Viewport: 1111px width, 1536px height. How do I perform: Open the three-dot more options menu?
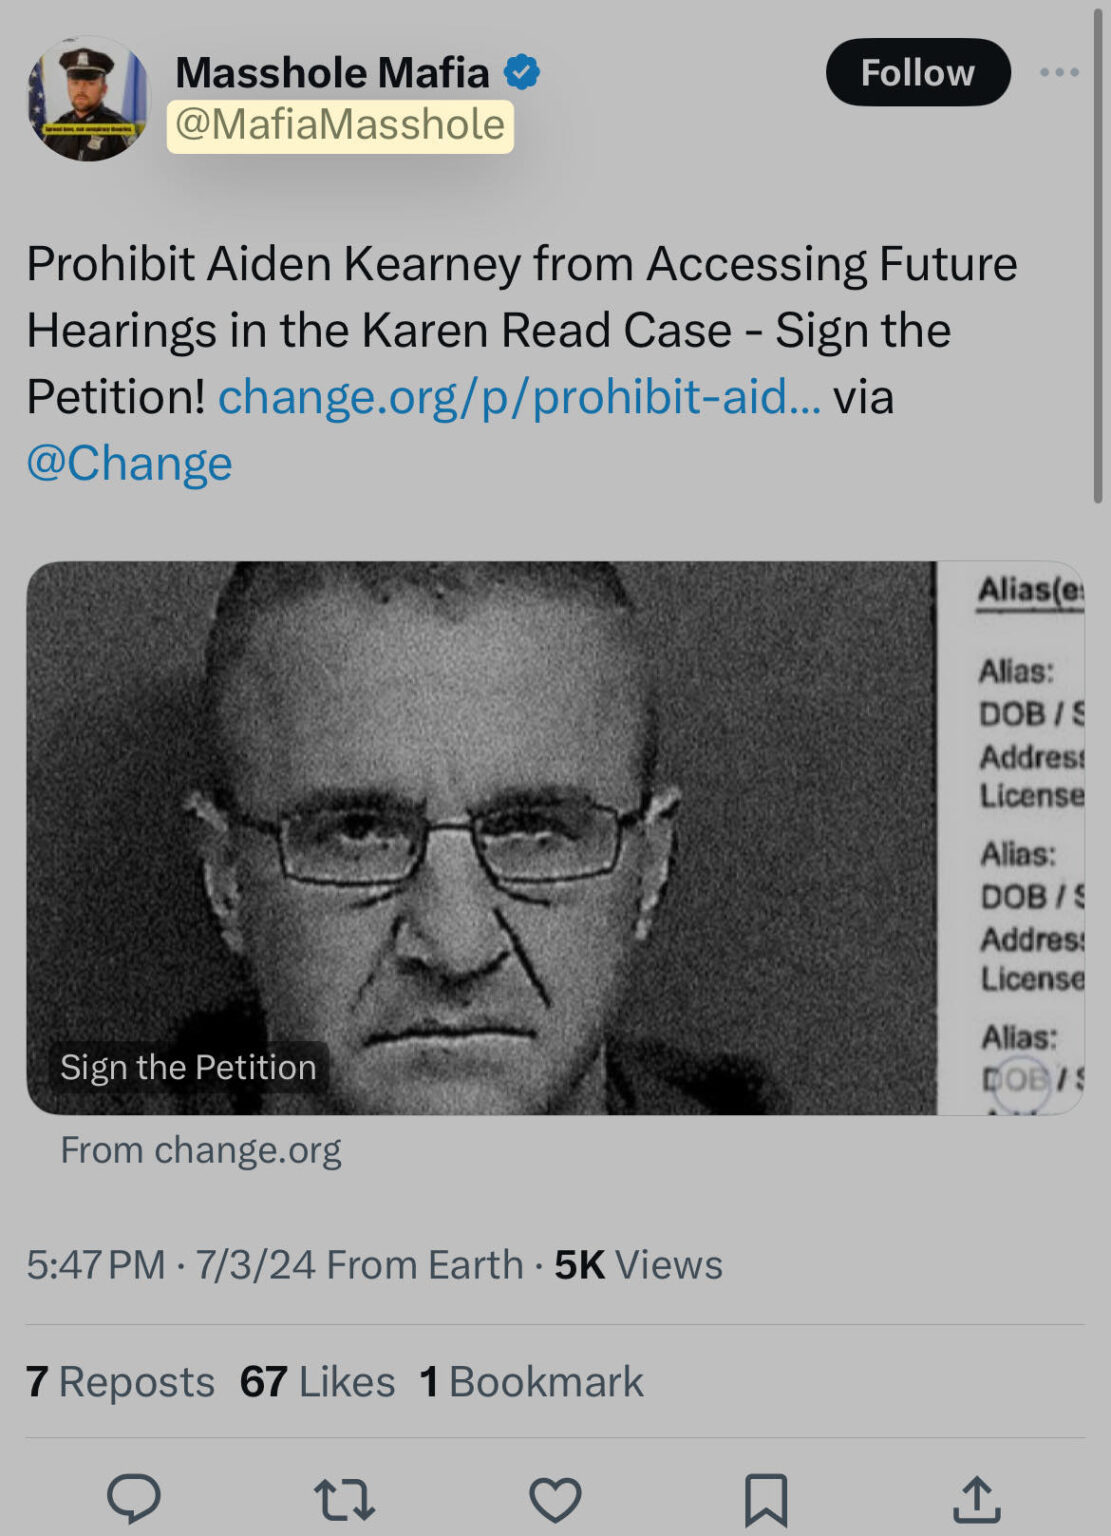tap(1059, 72)
